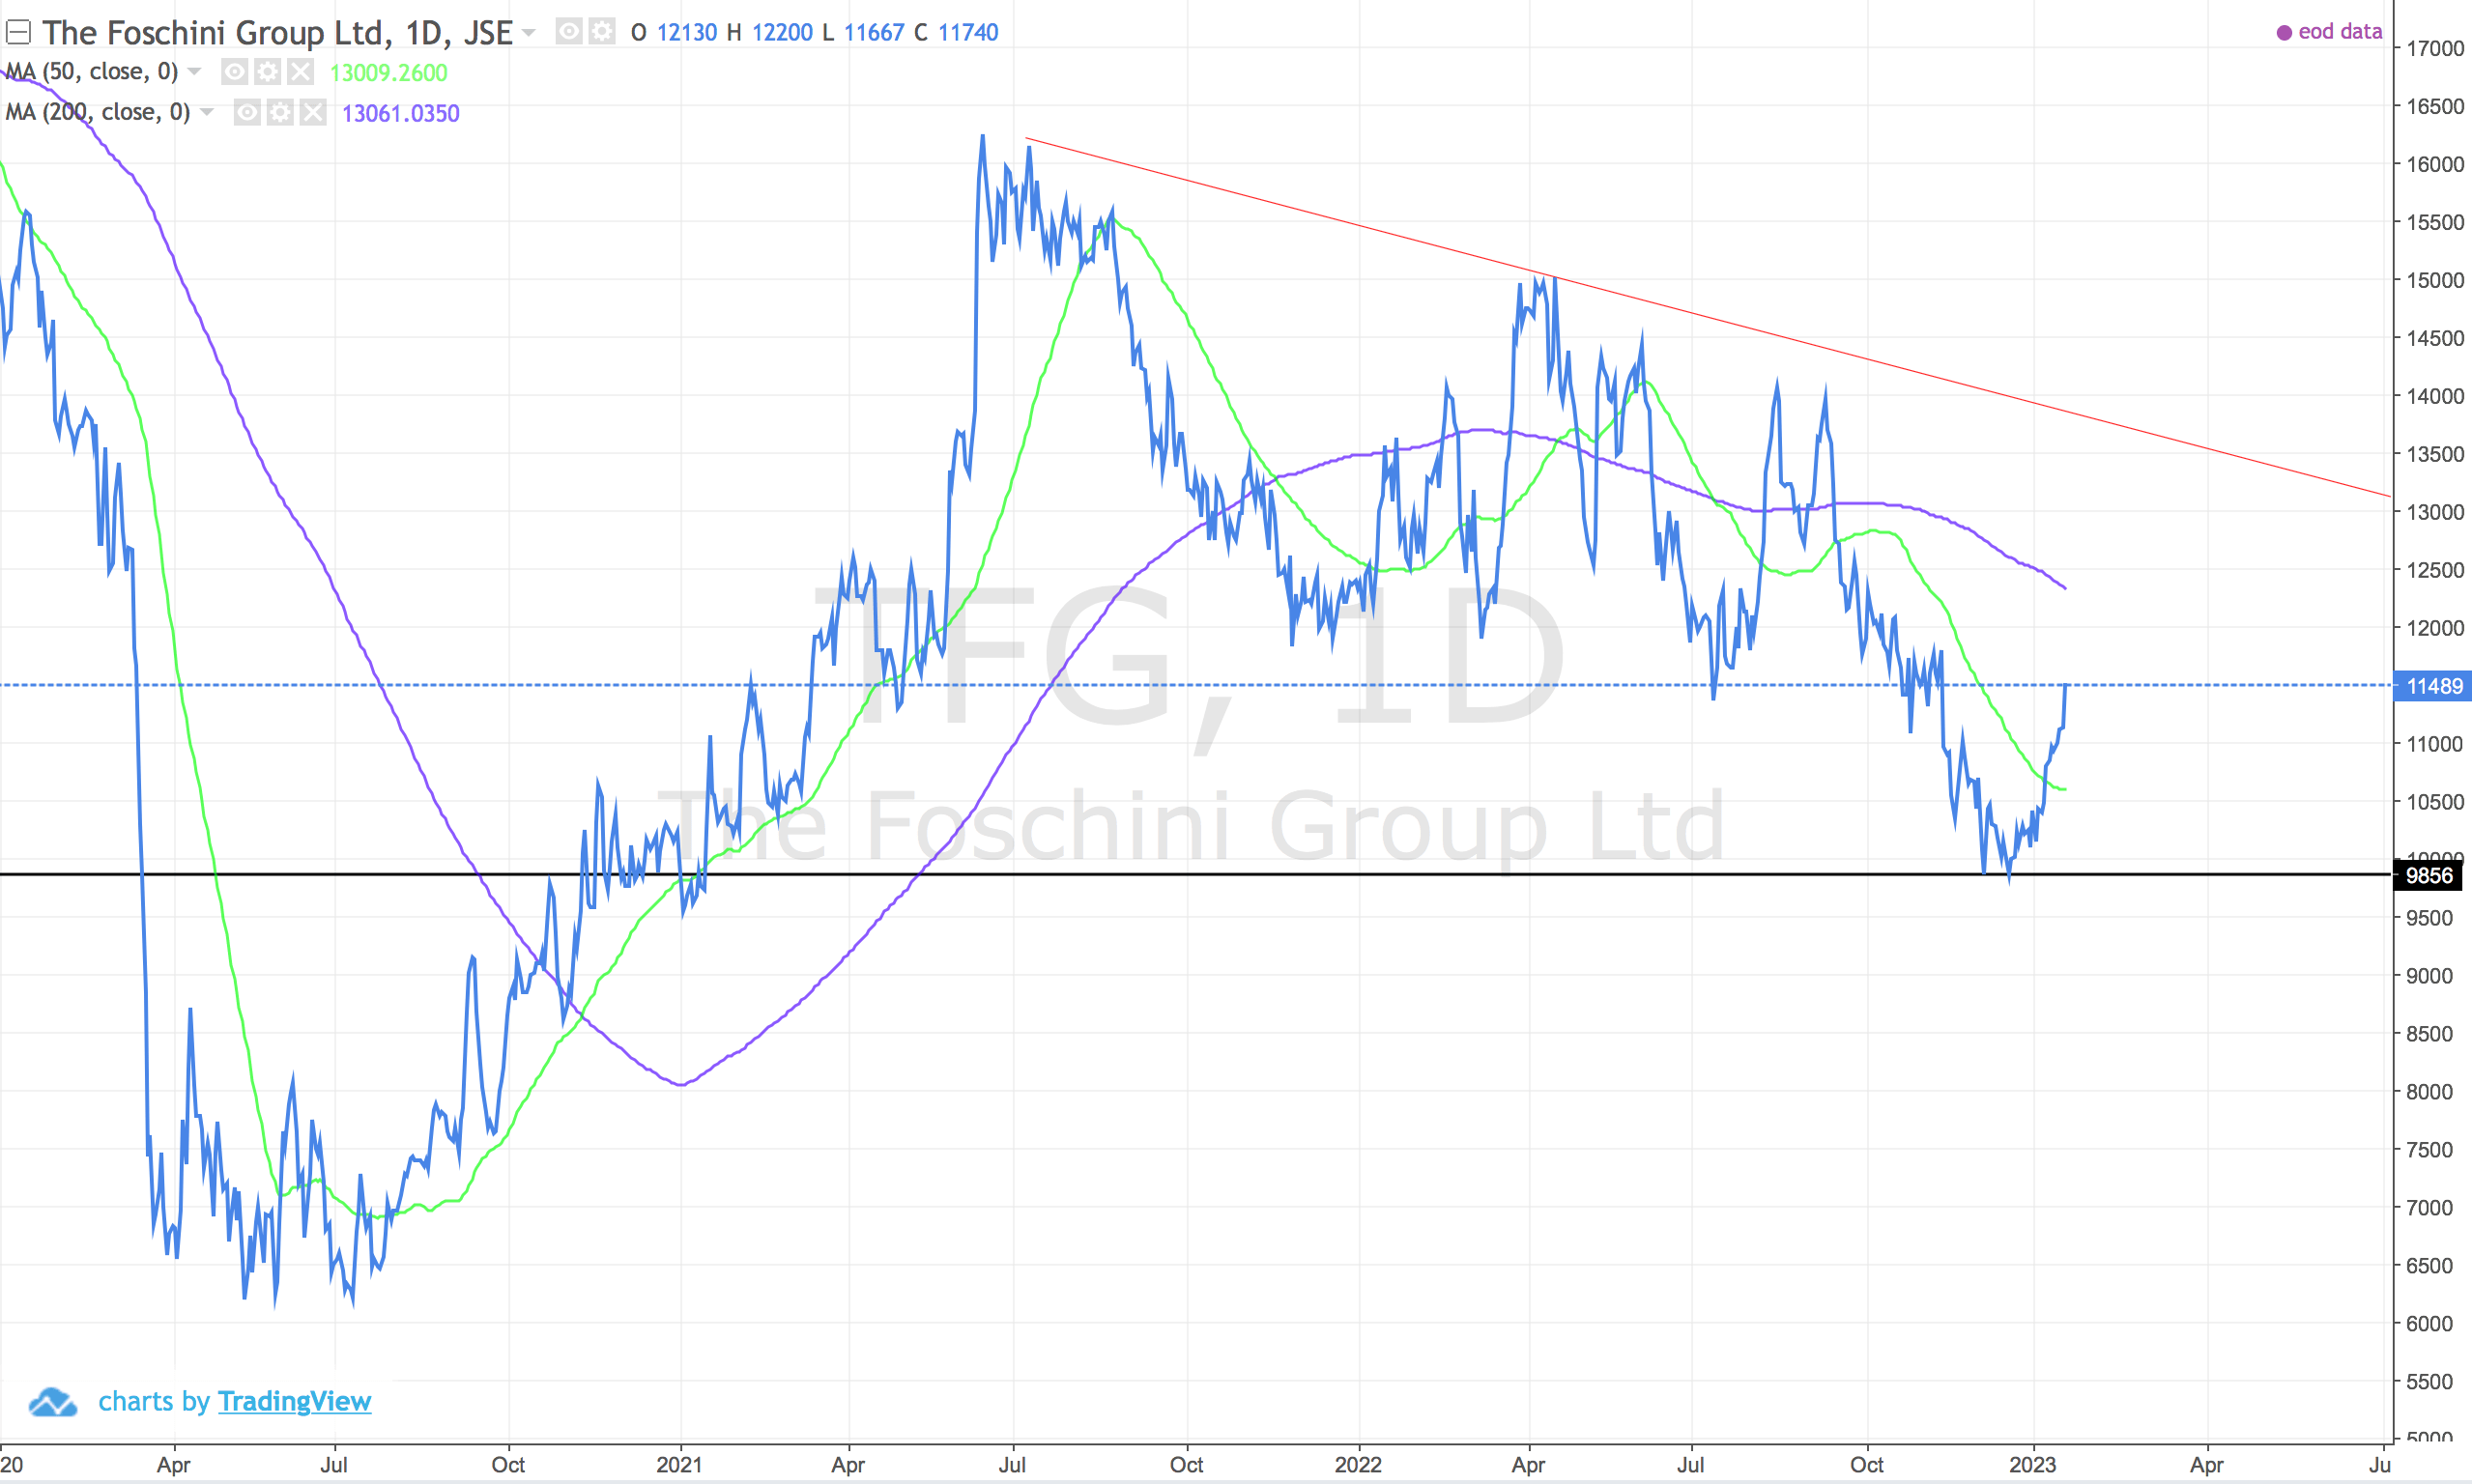Select the MA 200 value 13061.0350
Viewport: 2472px width, 1484px height.
(x=400, y=113)
